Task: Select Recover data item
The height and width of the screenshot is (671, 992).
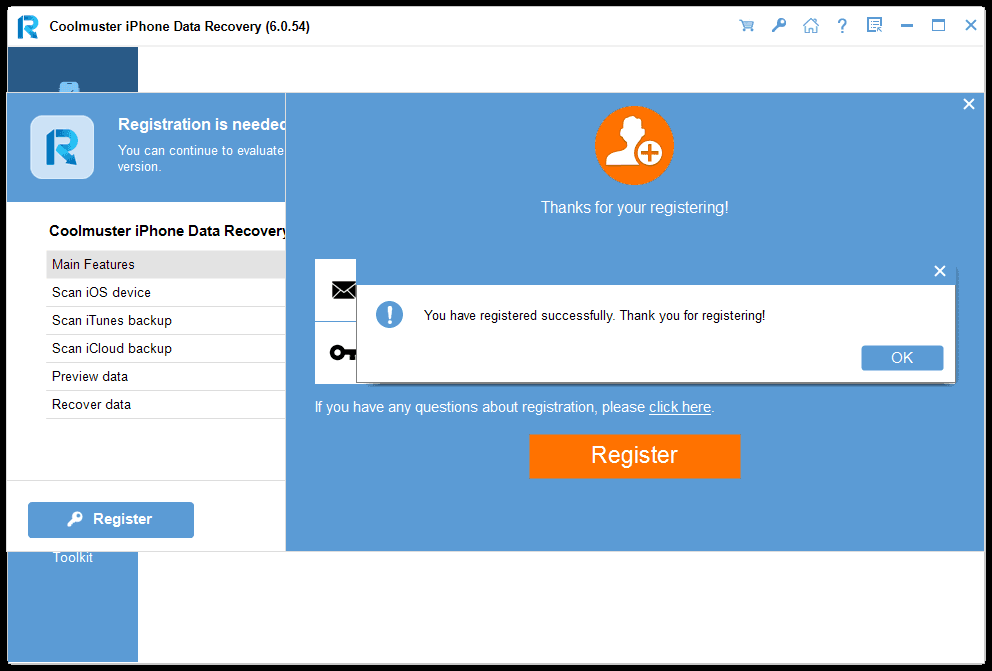Action: click(166, 404)
